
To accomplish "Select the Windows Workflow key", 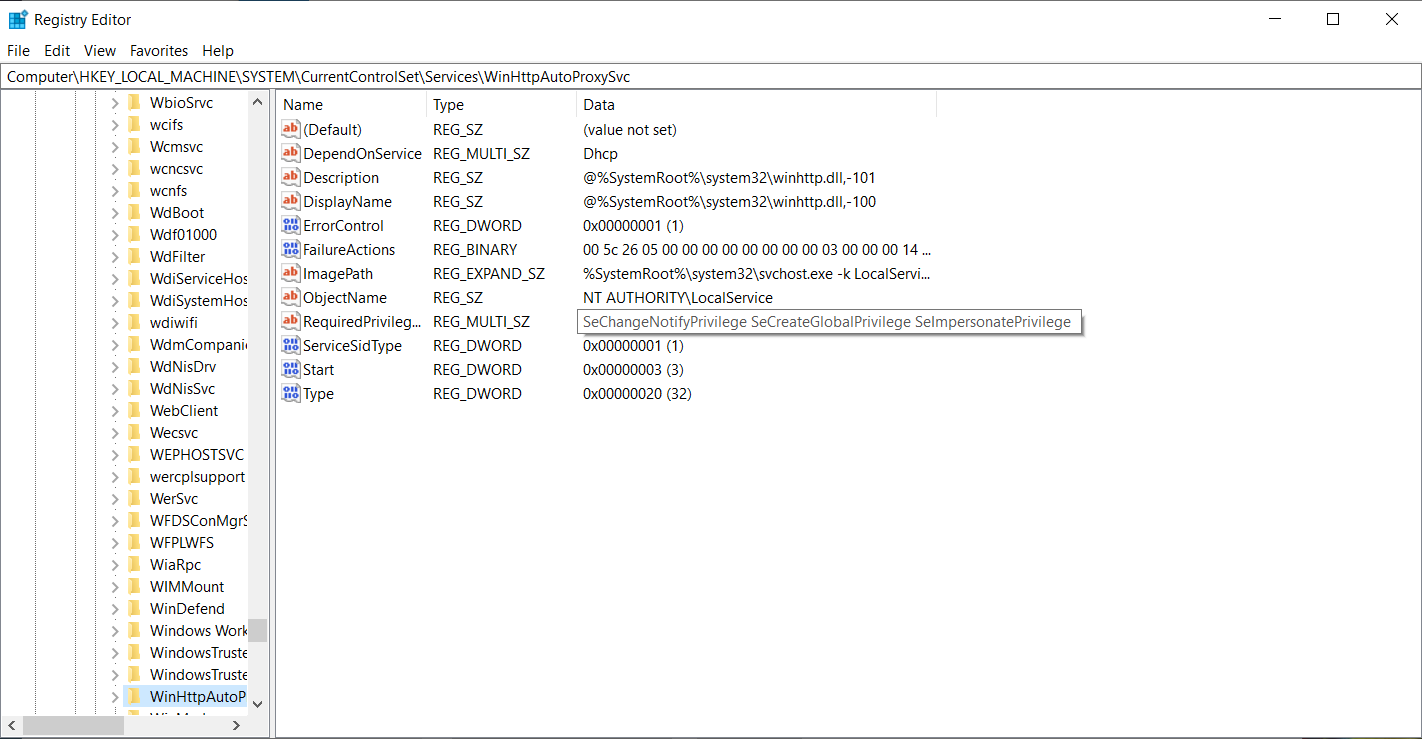I will coord(198,630).
